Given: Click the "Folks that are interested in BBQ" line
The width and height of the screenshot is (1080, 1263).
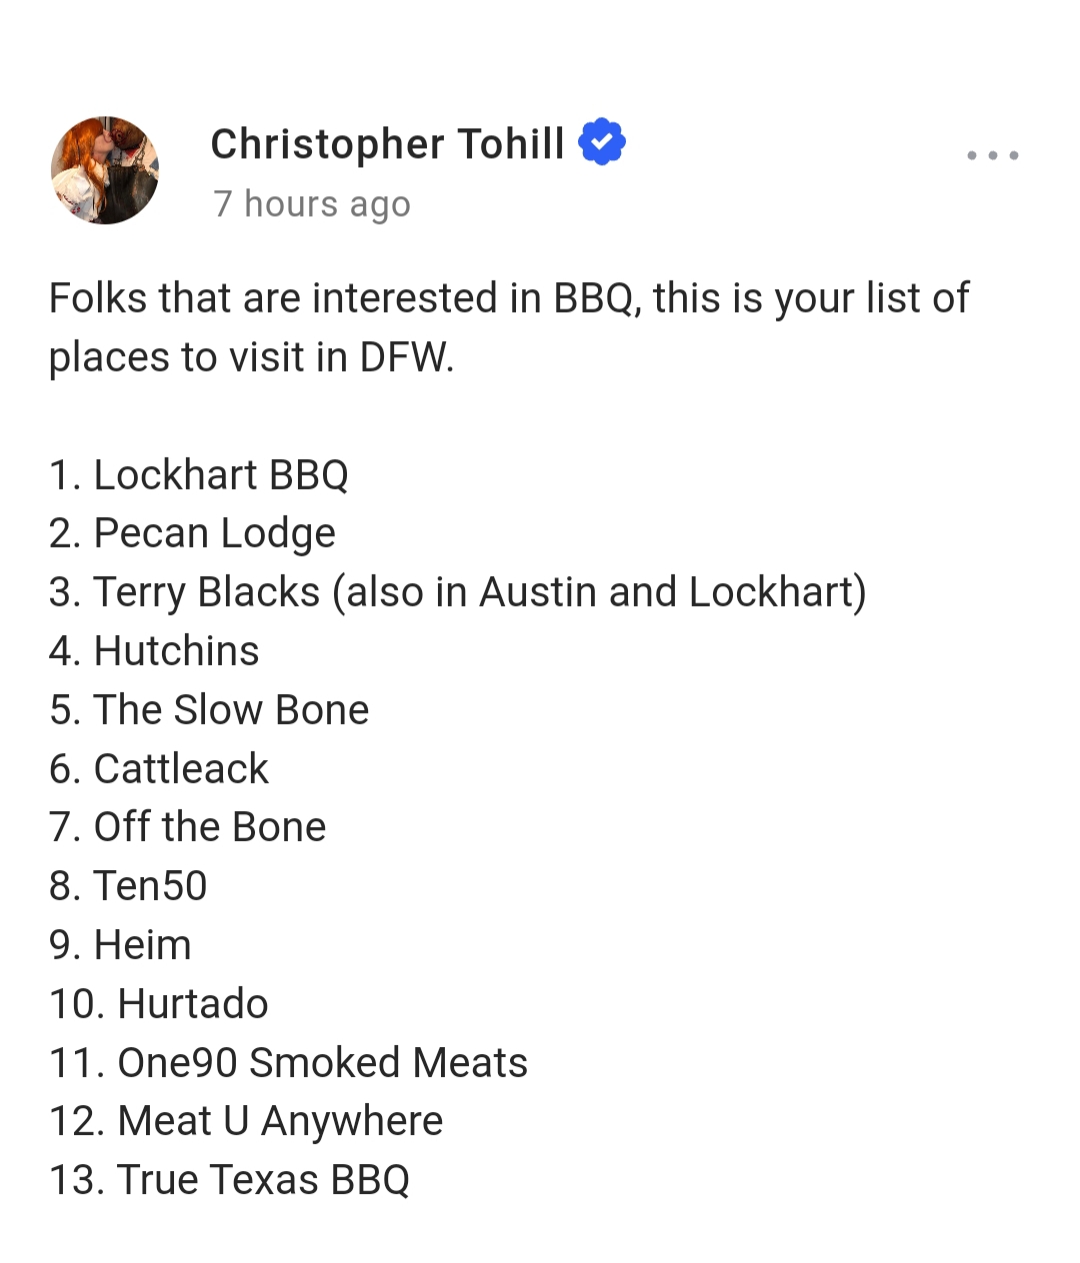Looking at the screenshot, I should [x=508, y=298].
